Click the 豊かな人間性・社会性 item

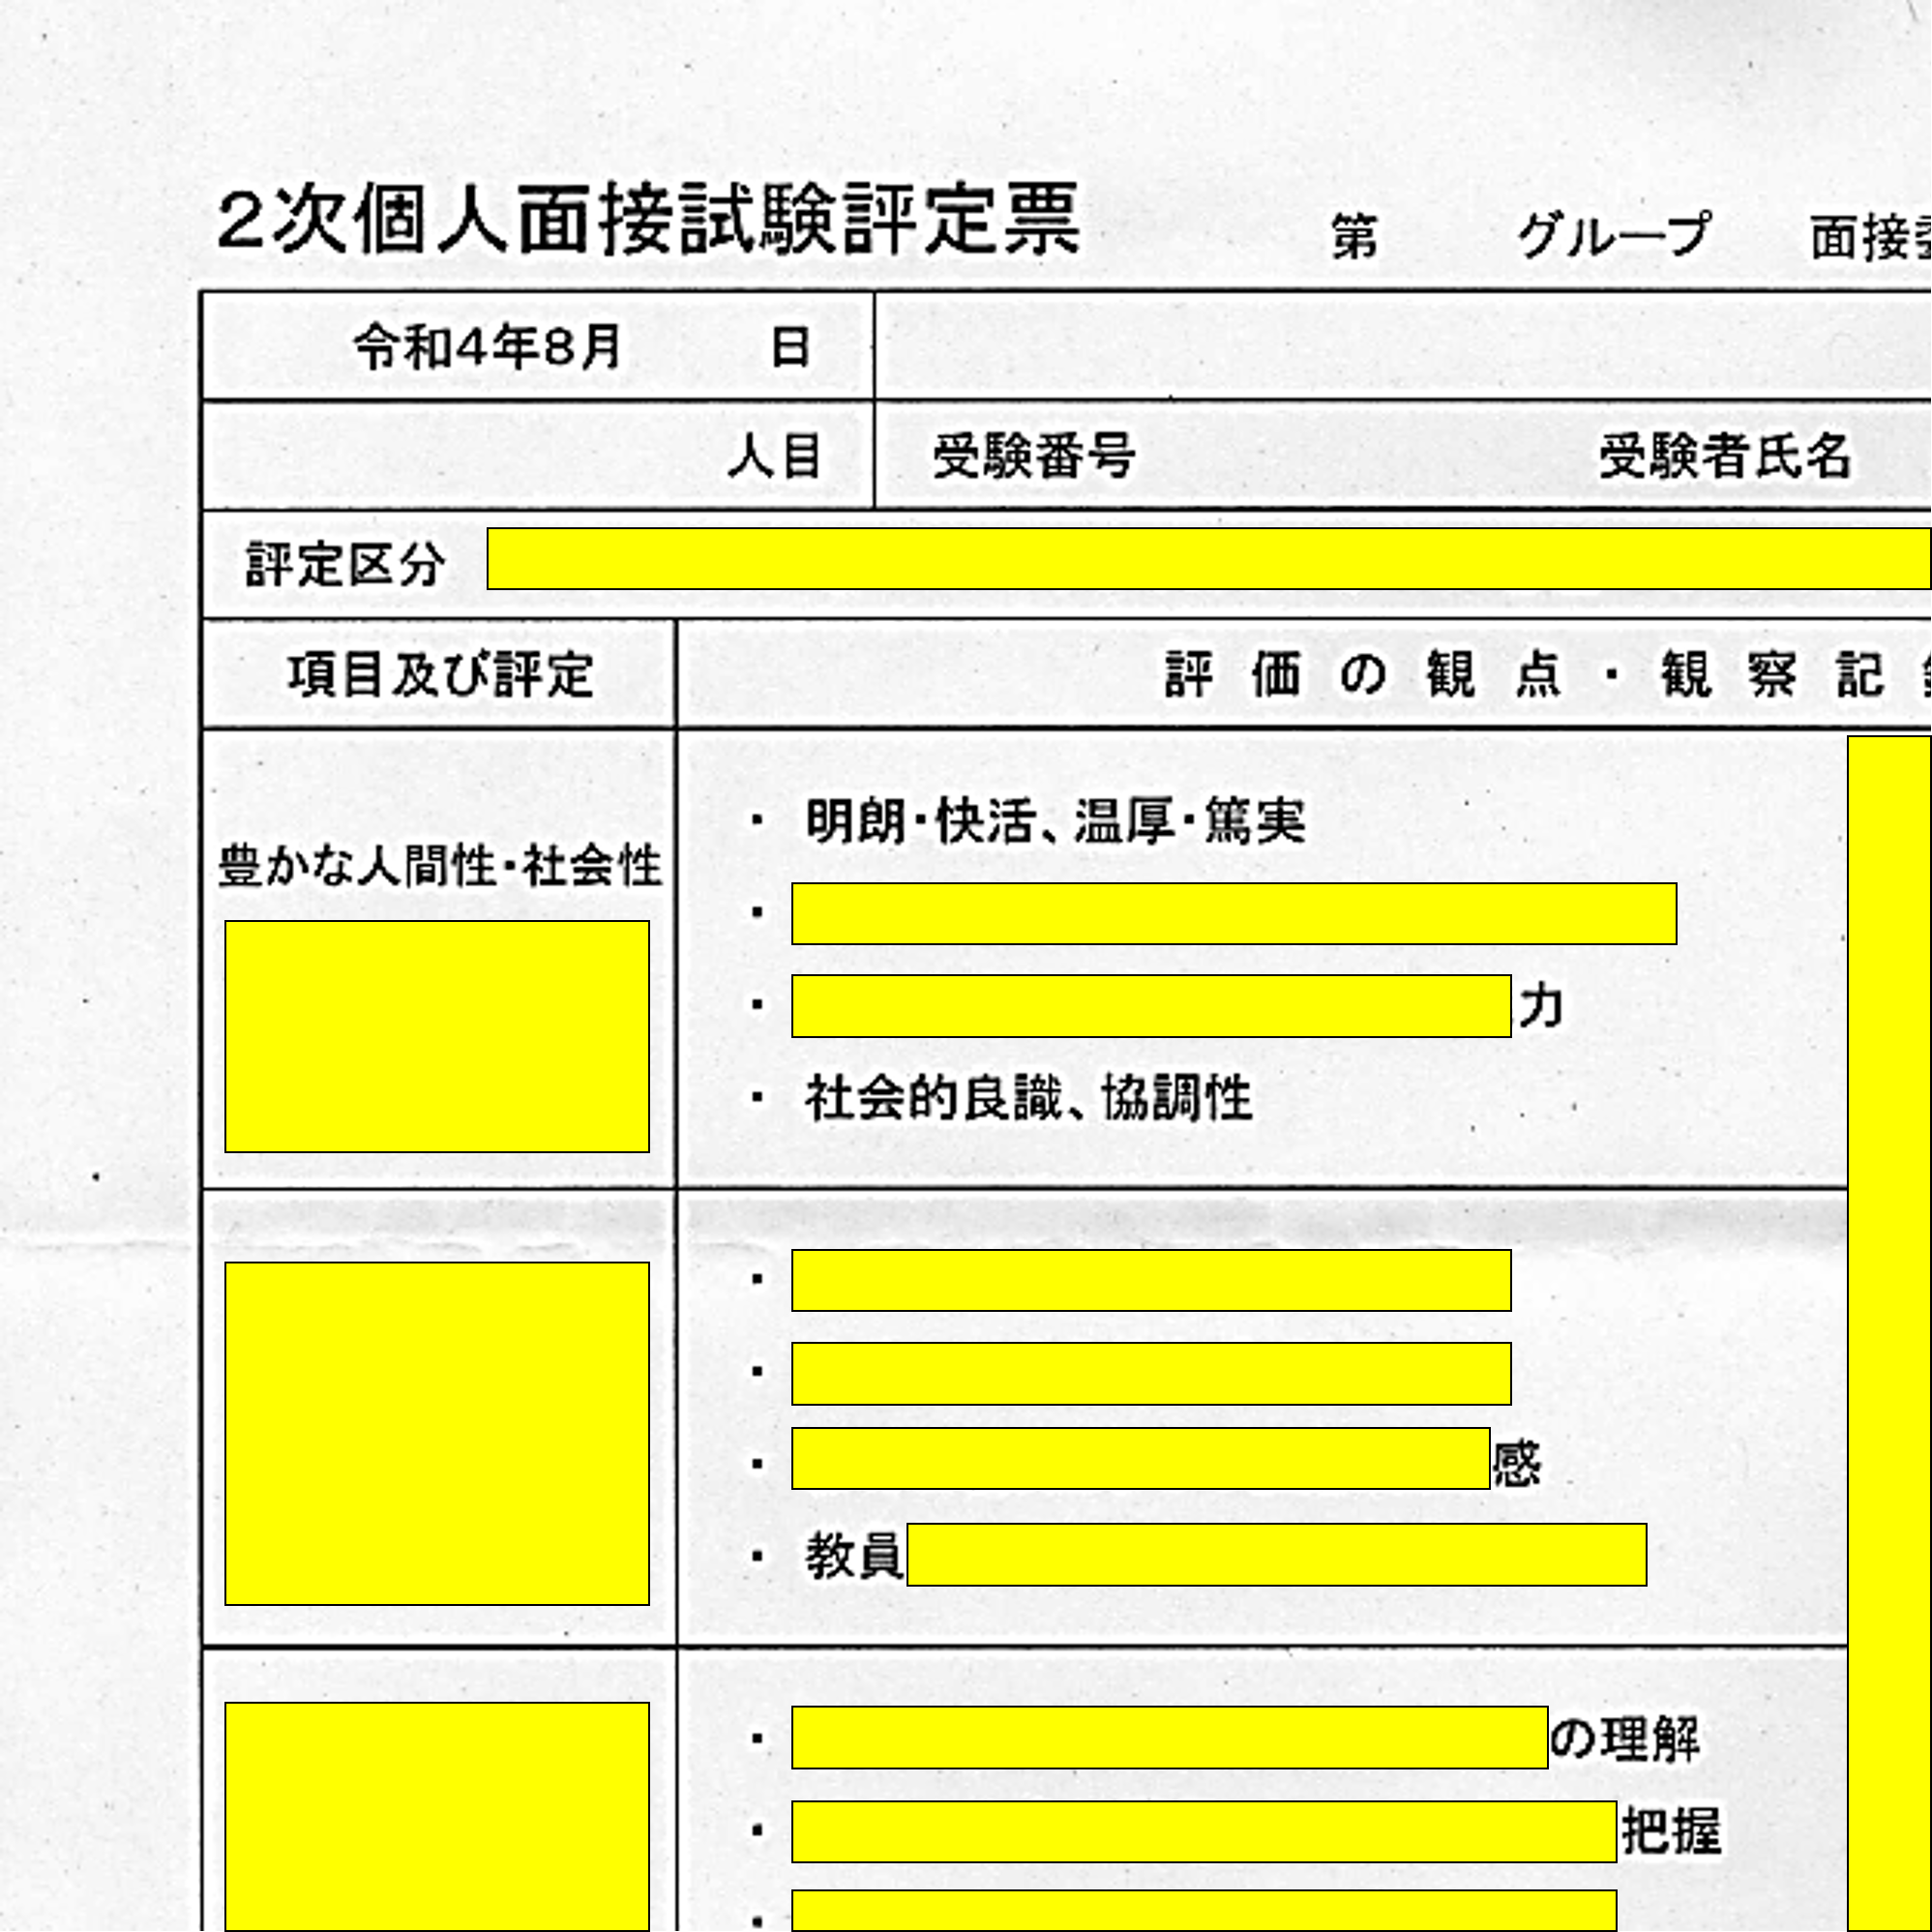pyautogui.click(x=440, y=866)
